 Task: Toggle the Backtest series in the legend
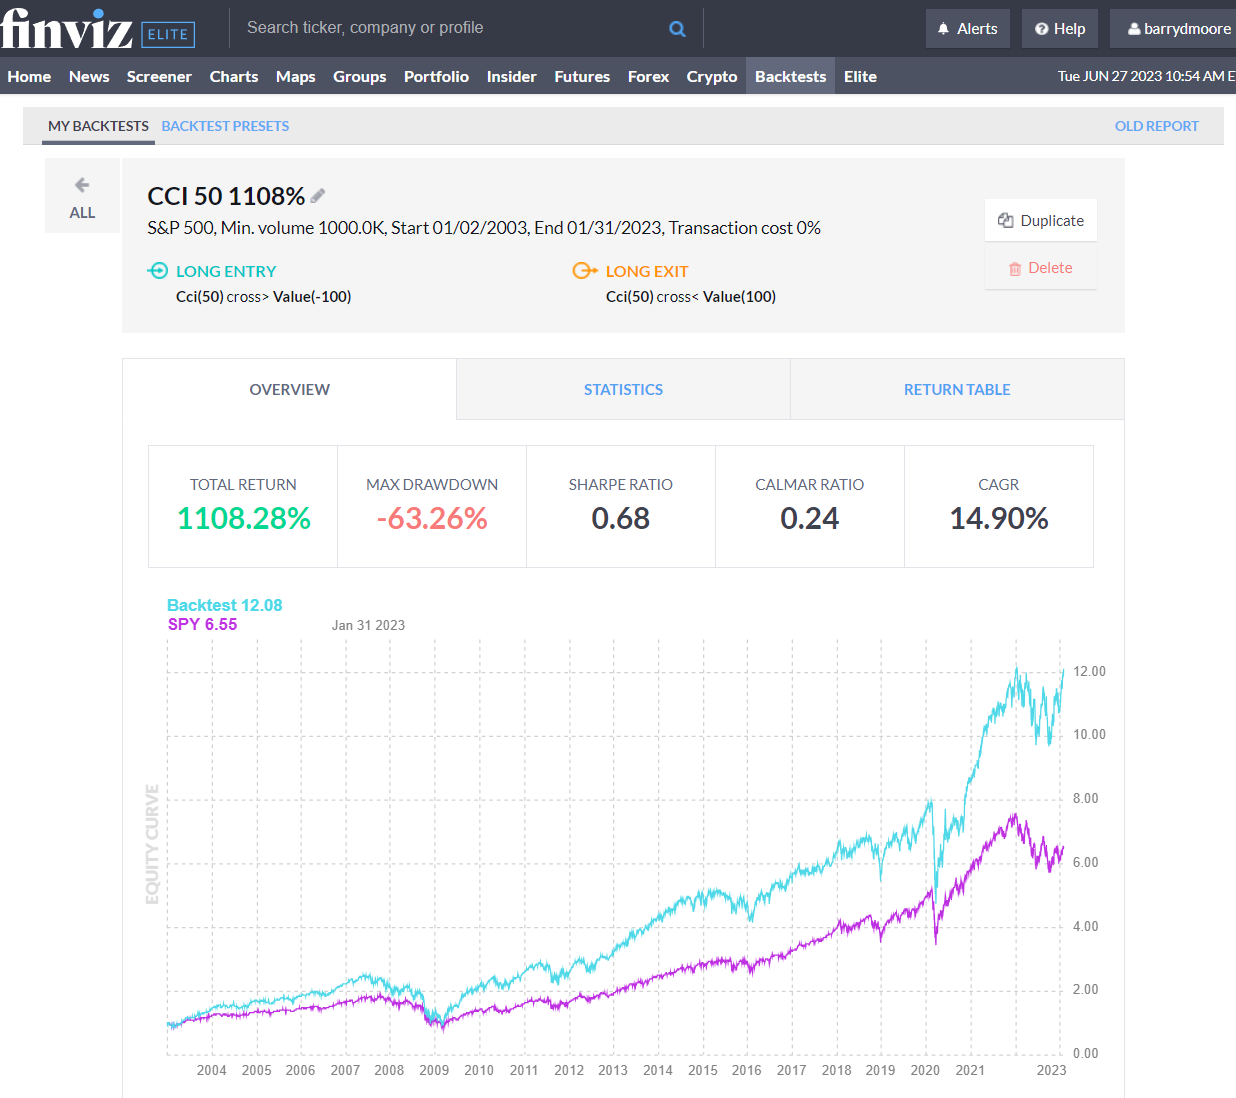tap(225, 605)
